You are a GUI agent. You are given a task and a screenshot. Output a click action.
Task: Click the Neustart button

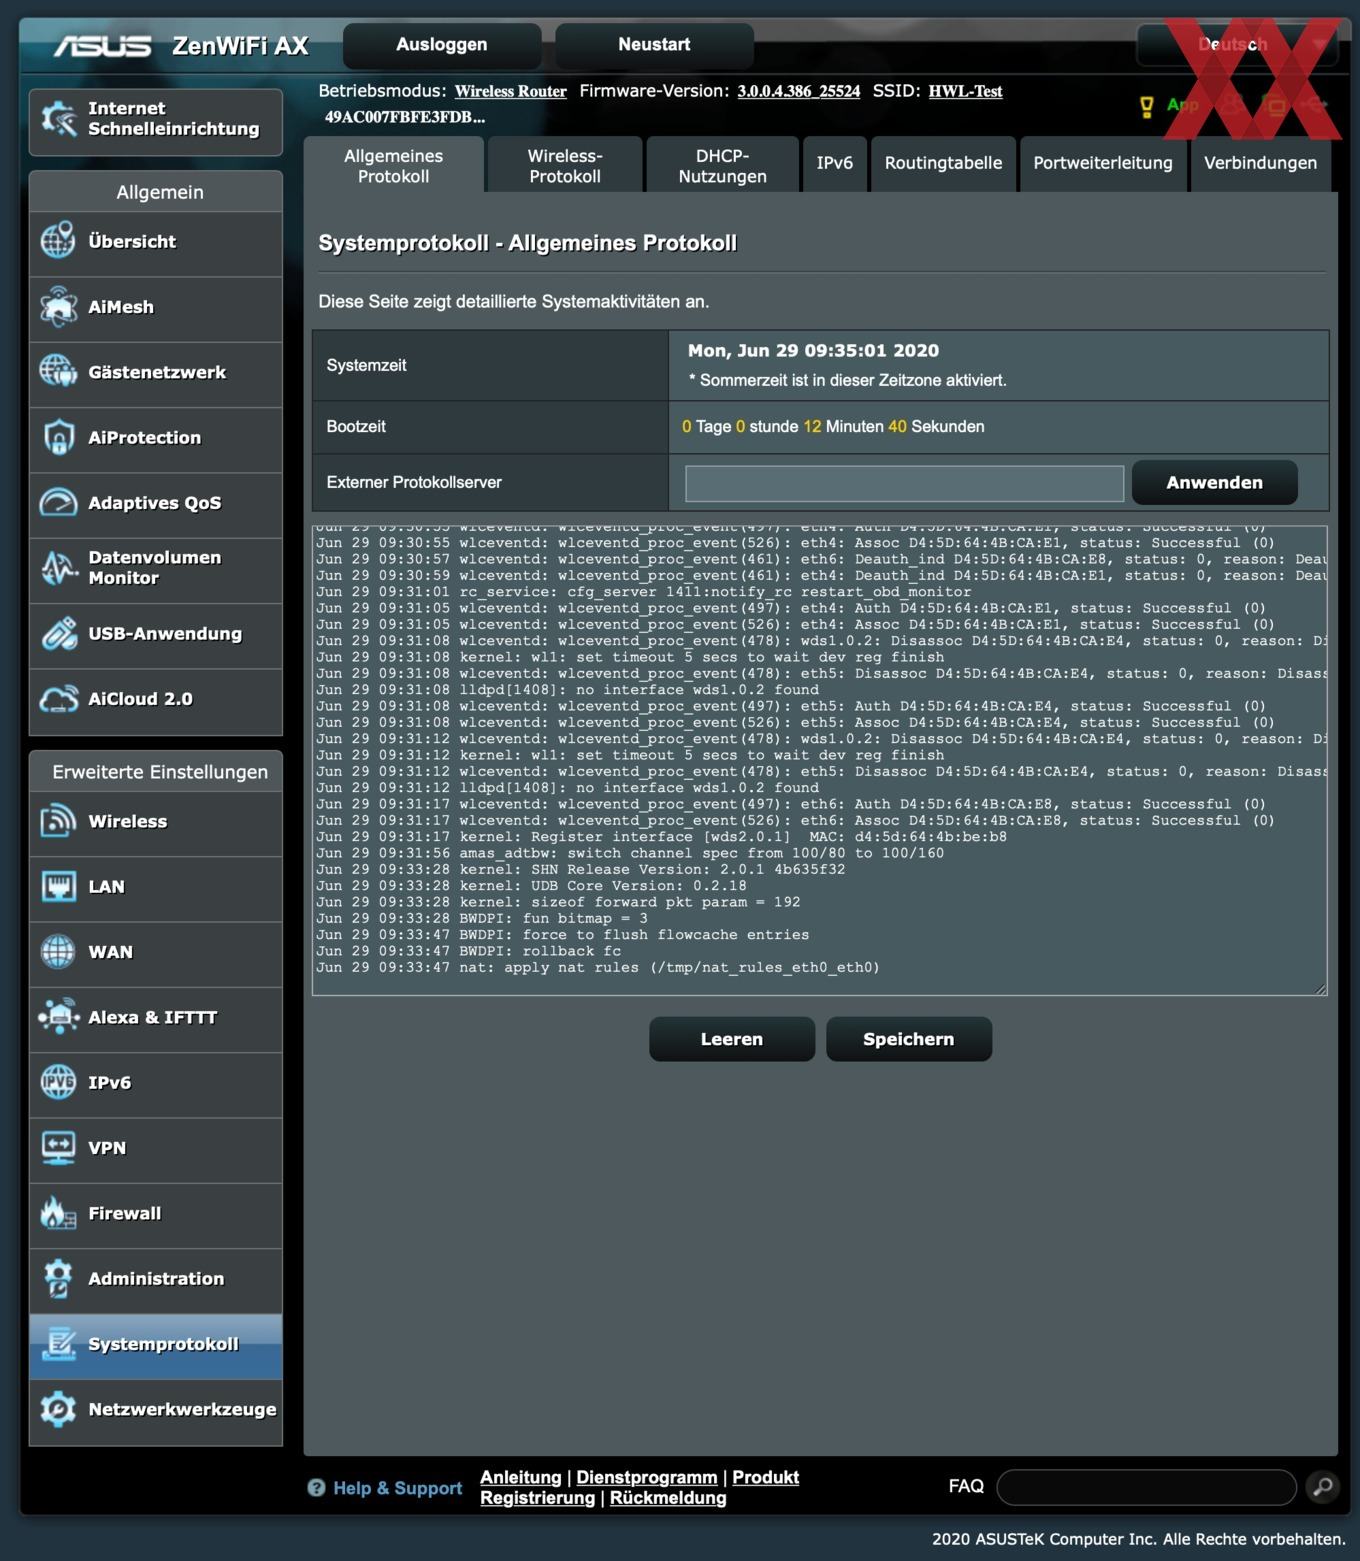(654, 45)
